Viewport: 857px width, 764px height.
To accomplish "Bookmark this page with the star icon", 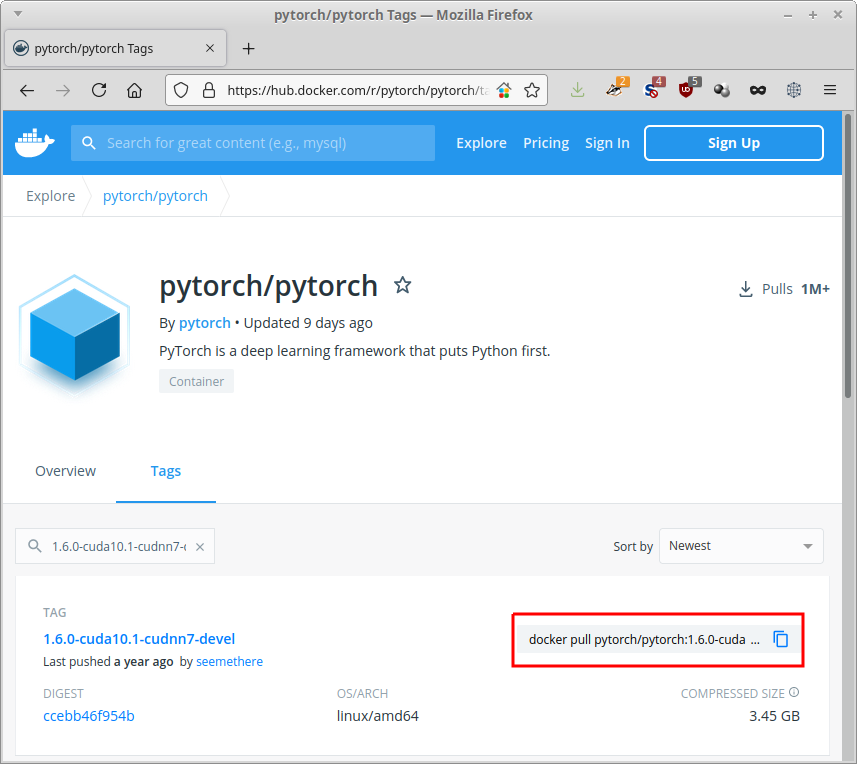I will (532, 90).
